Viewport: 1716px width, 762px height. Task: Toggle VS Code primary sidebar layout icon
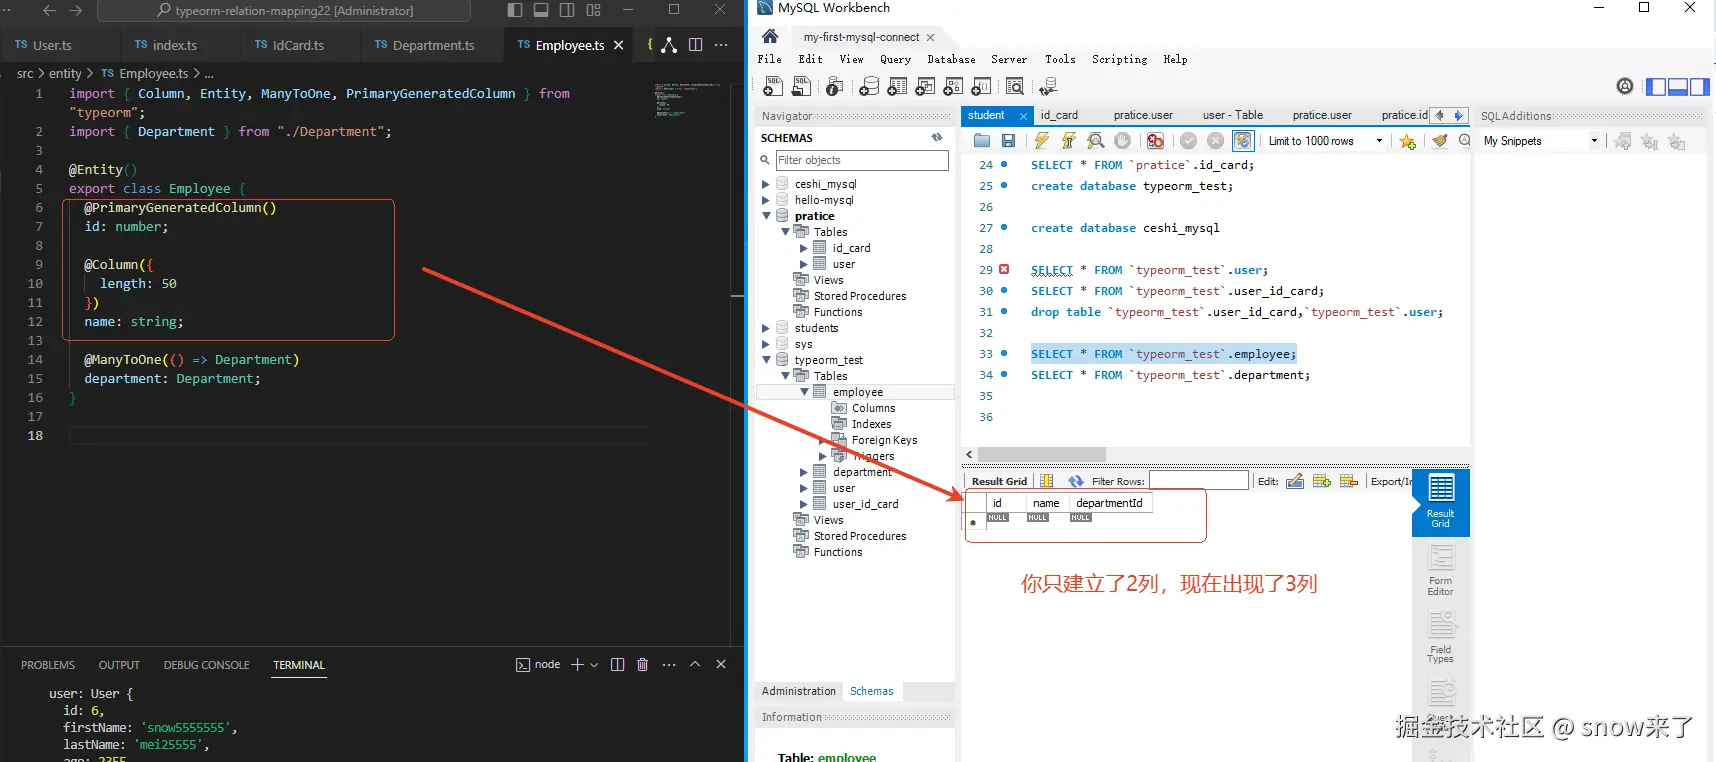tap(515, 10)
